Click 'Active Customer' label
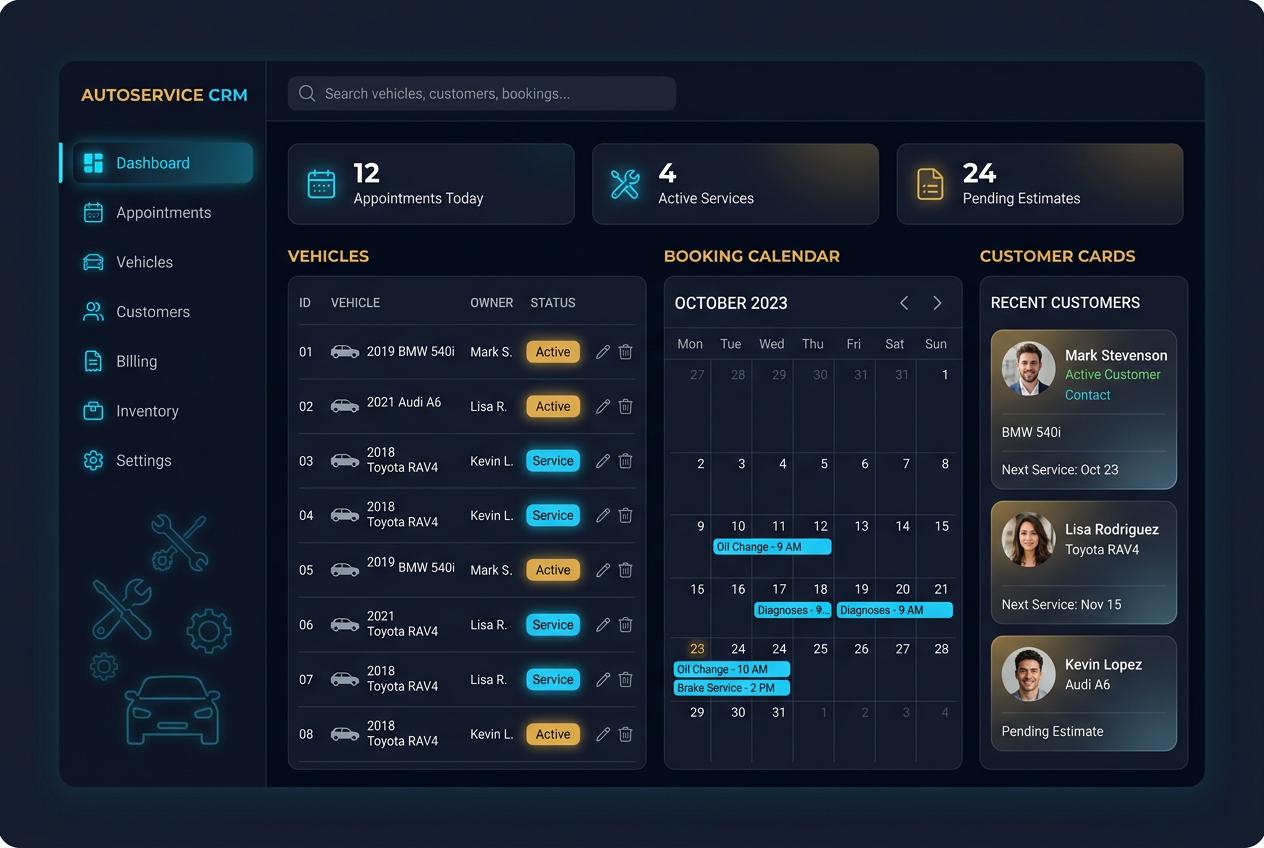 click(x=1113, y=375)
